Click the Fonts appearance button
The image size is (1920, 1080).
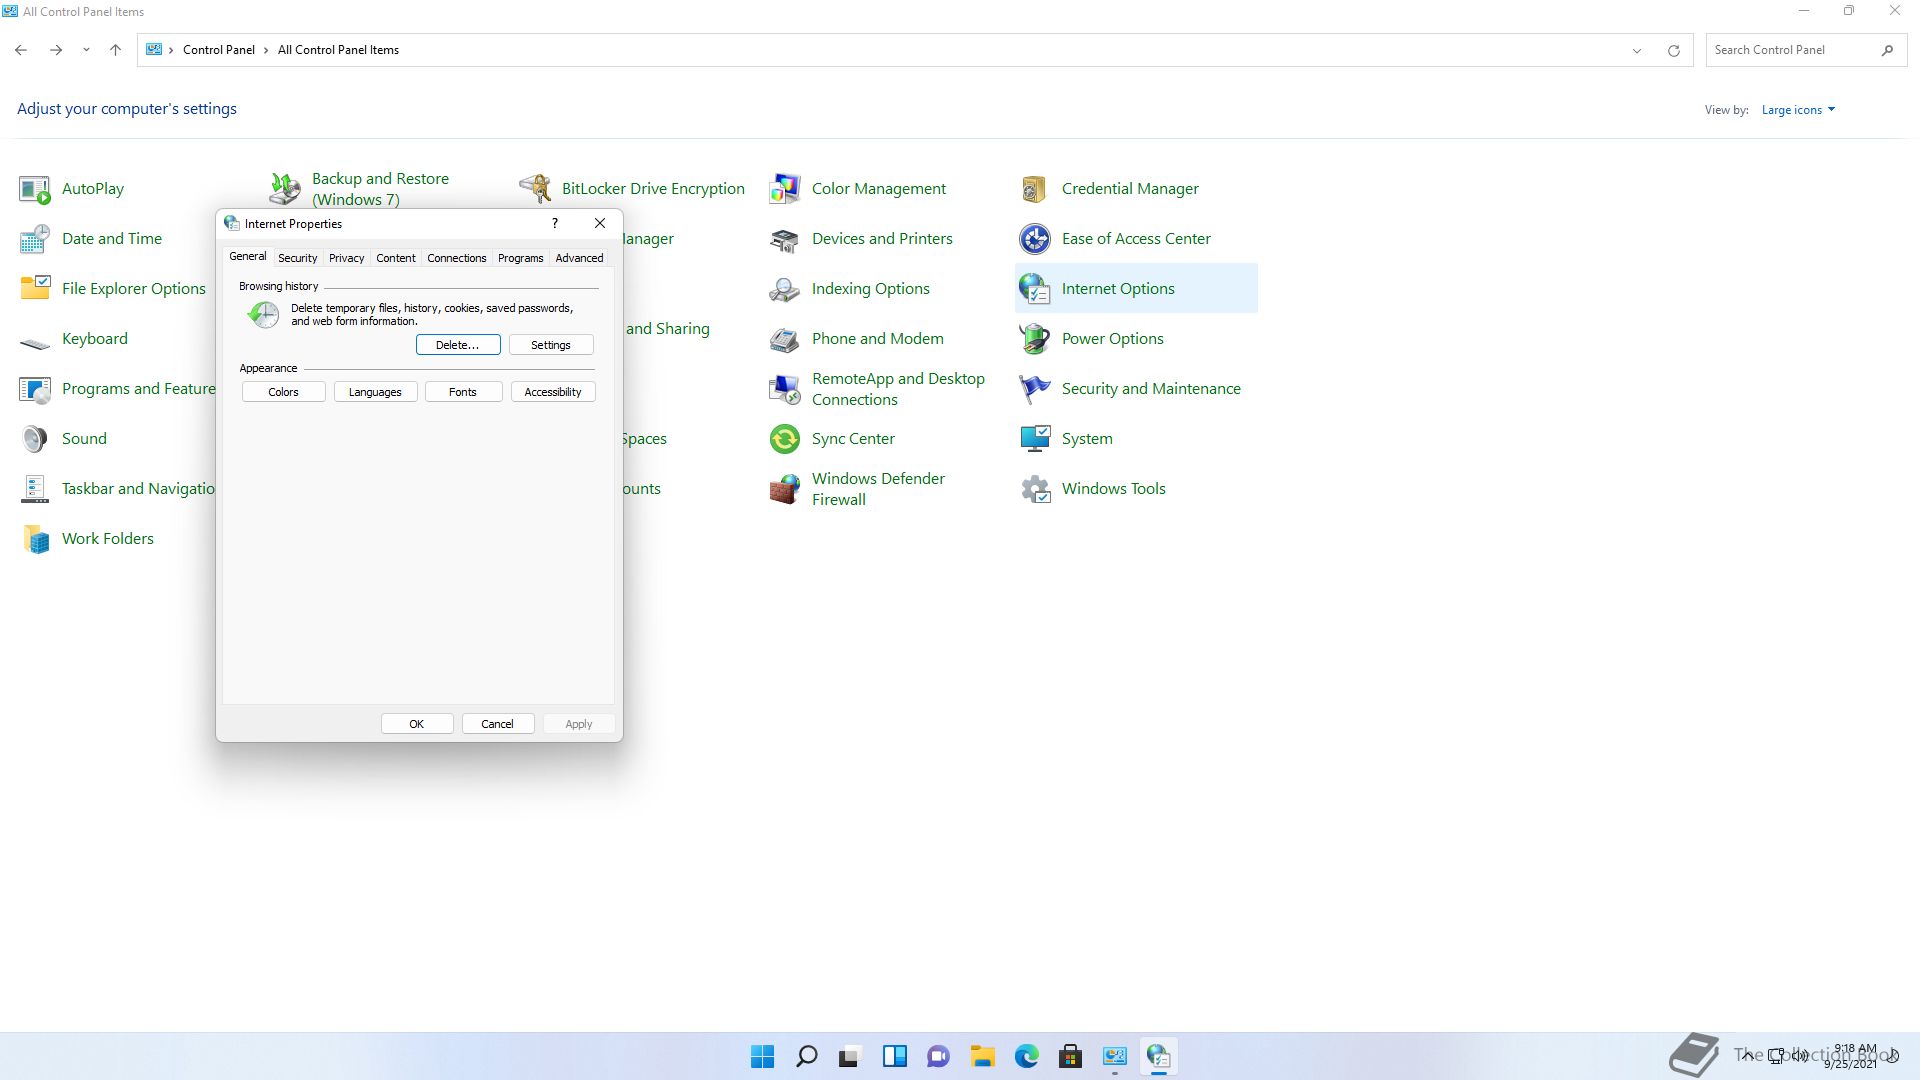[x=463, y=392]
